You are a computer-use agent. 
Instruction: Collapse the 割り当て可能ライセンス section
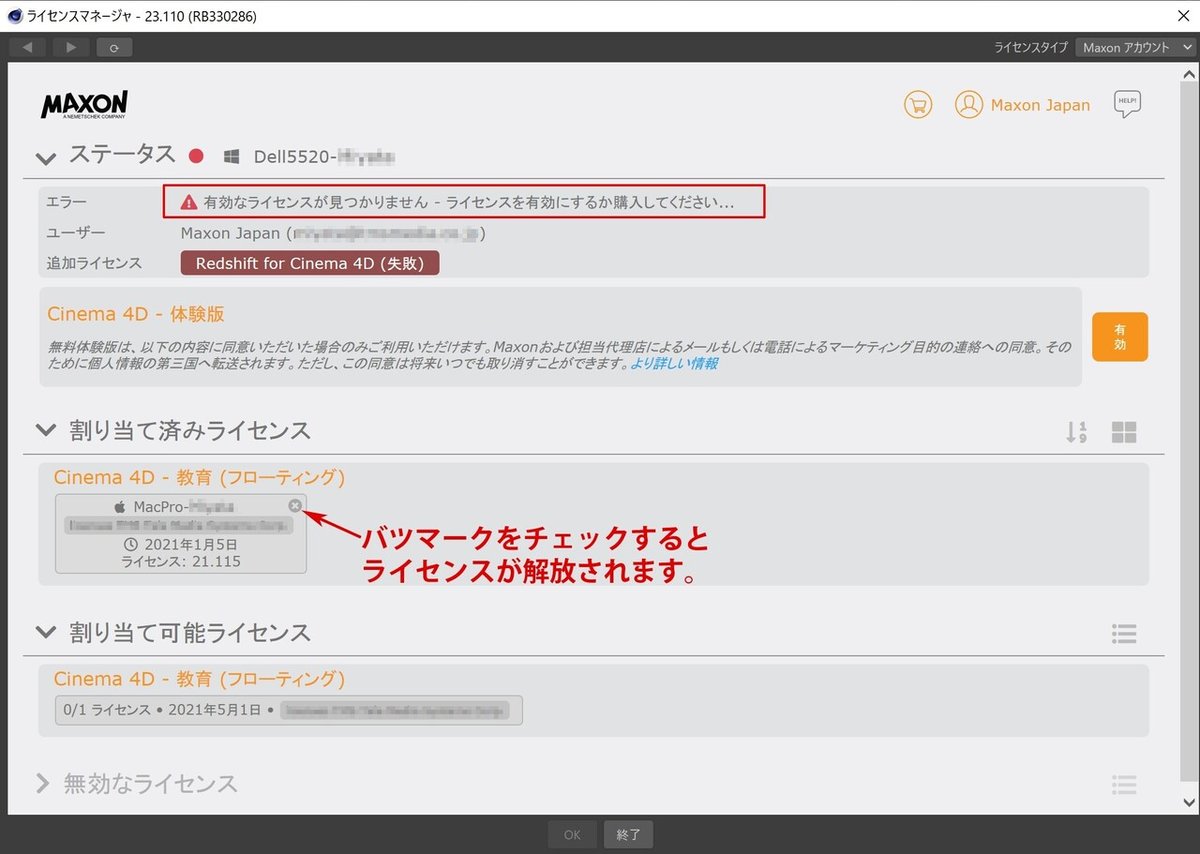click(45, 632)
